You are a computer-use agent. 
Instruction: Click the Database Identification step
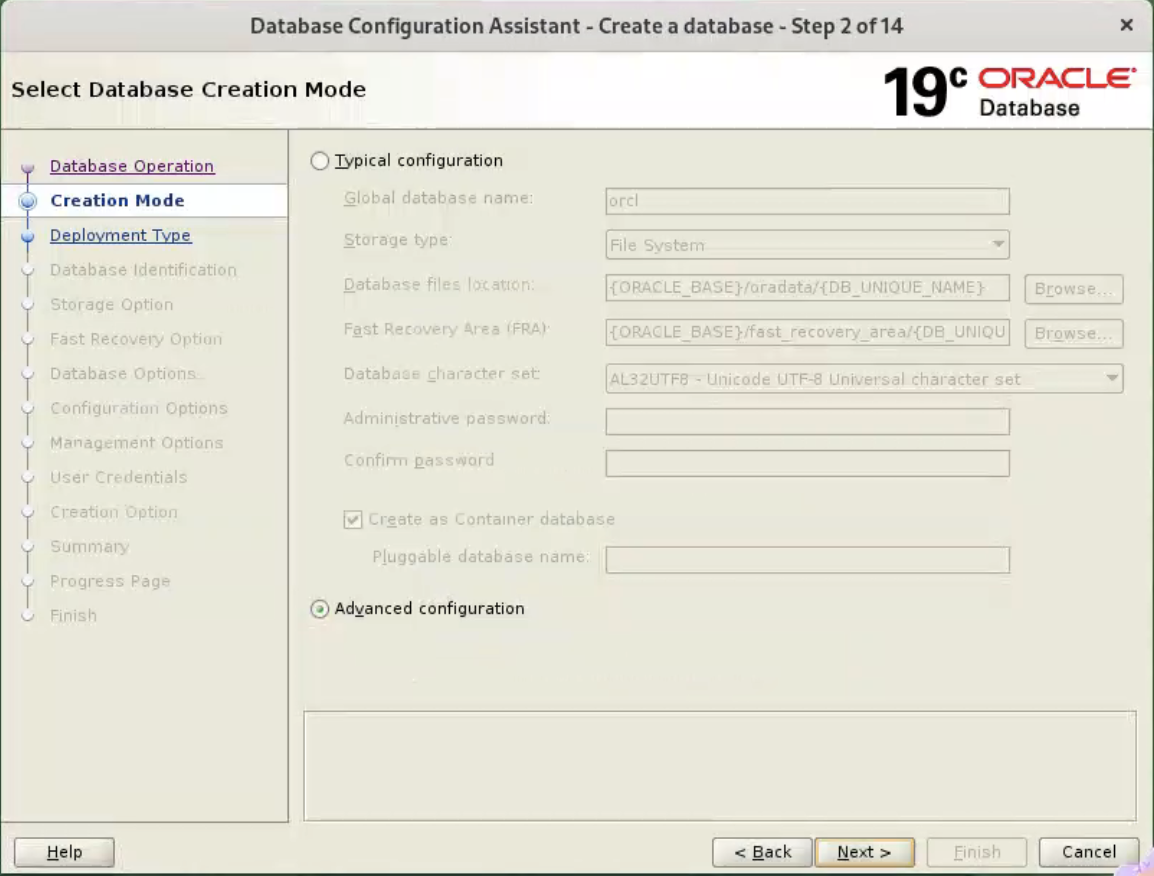143,269
